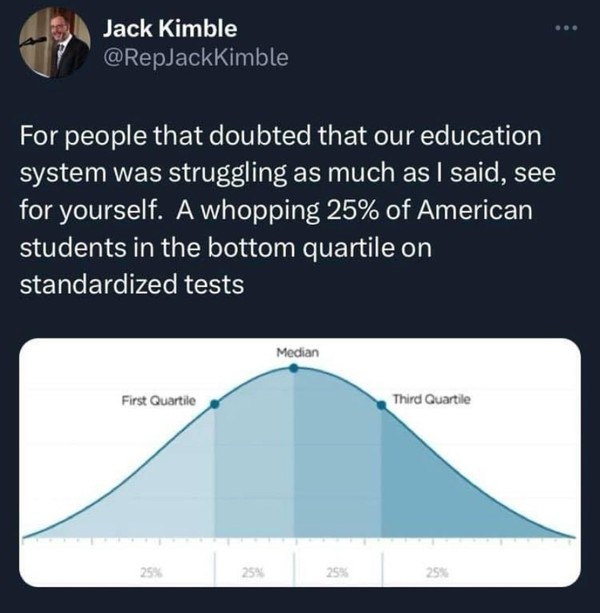Click the Third Quartile dot marker

(381, 405)
